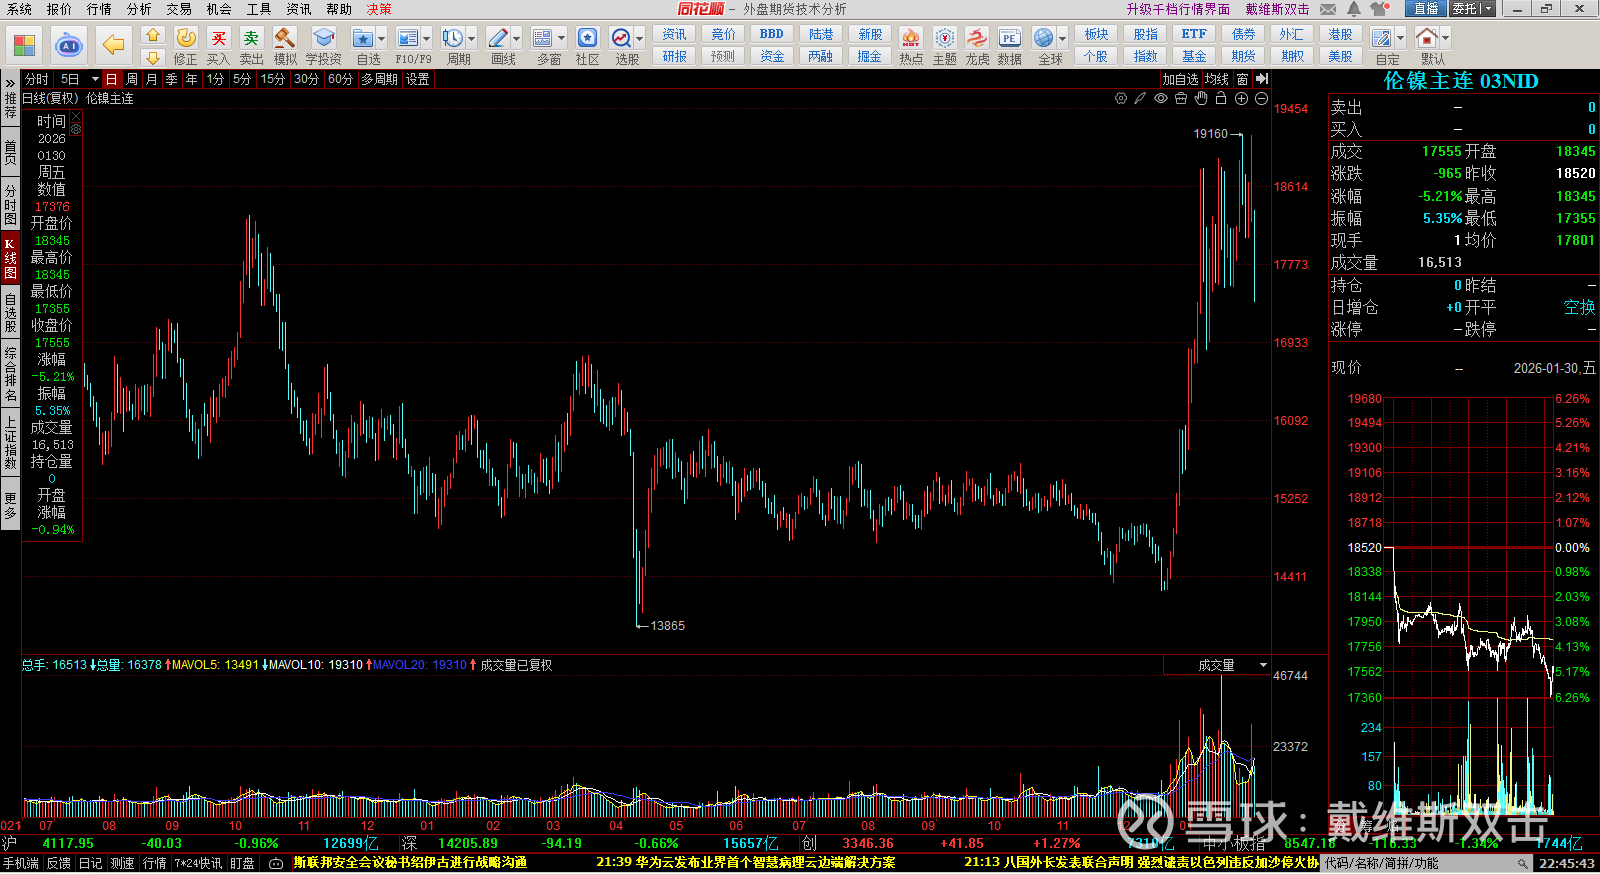Click the 加自选 add-to-watchlist button

(x=1180, y=79)
